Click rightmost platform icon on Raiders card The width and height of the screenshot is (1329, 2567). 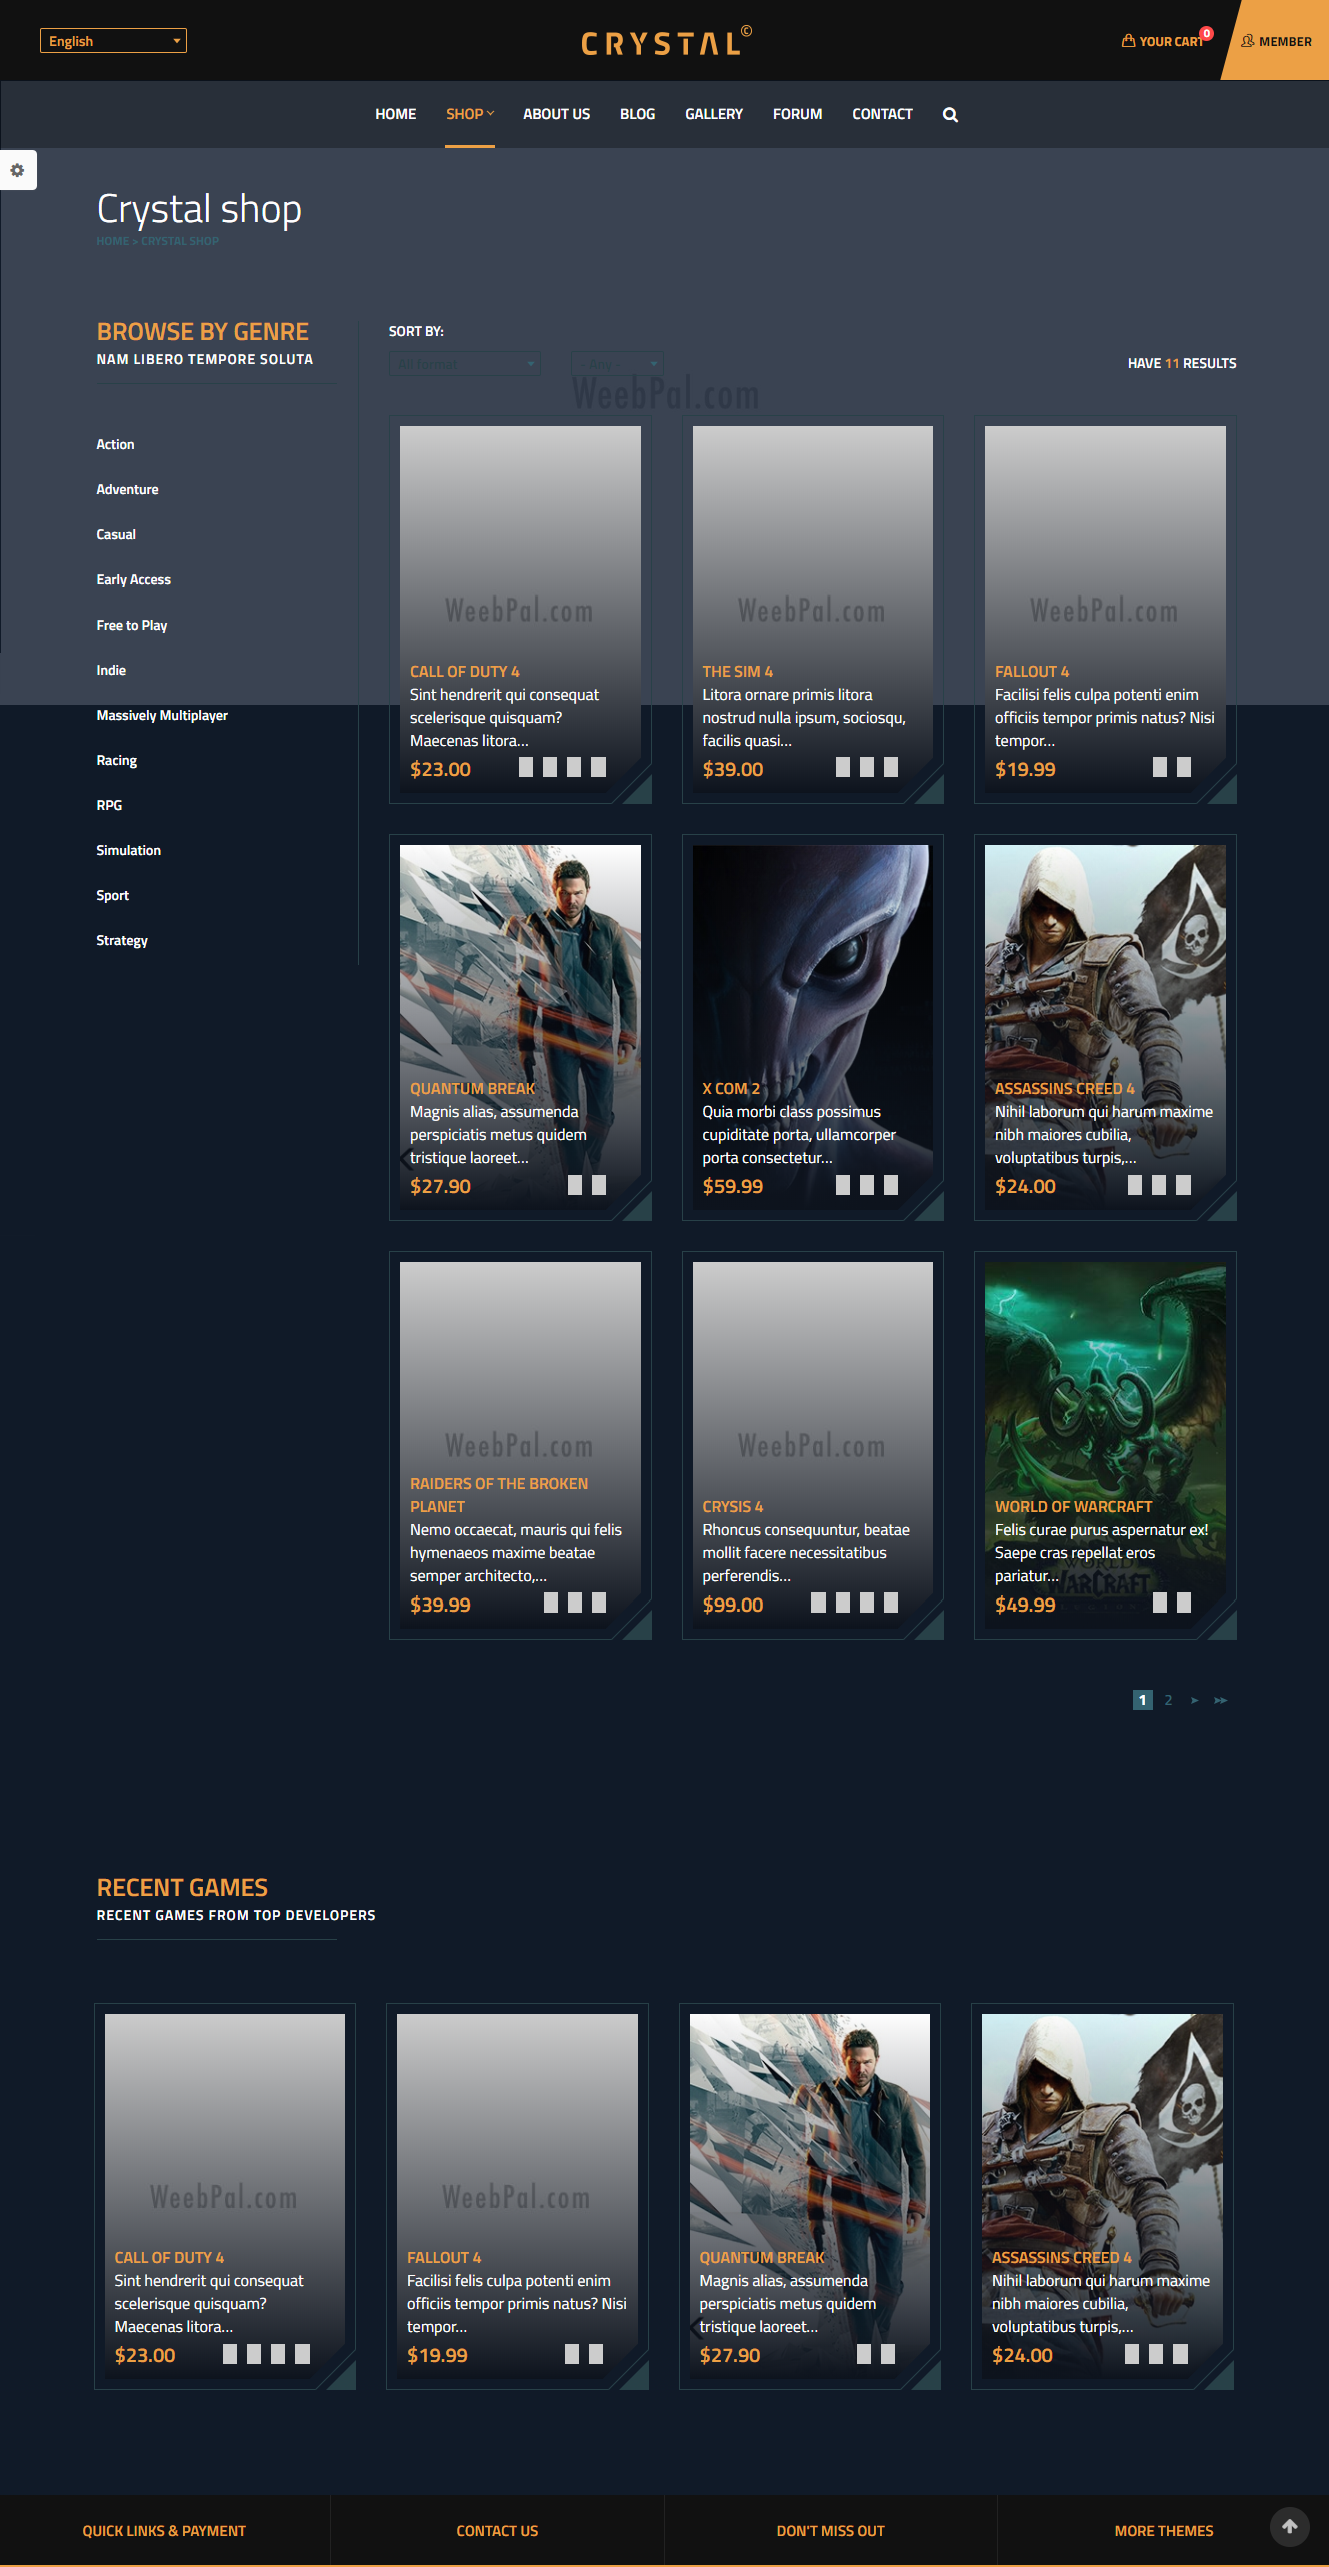599,1603
